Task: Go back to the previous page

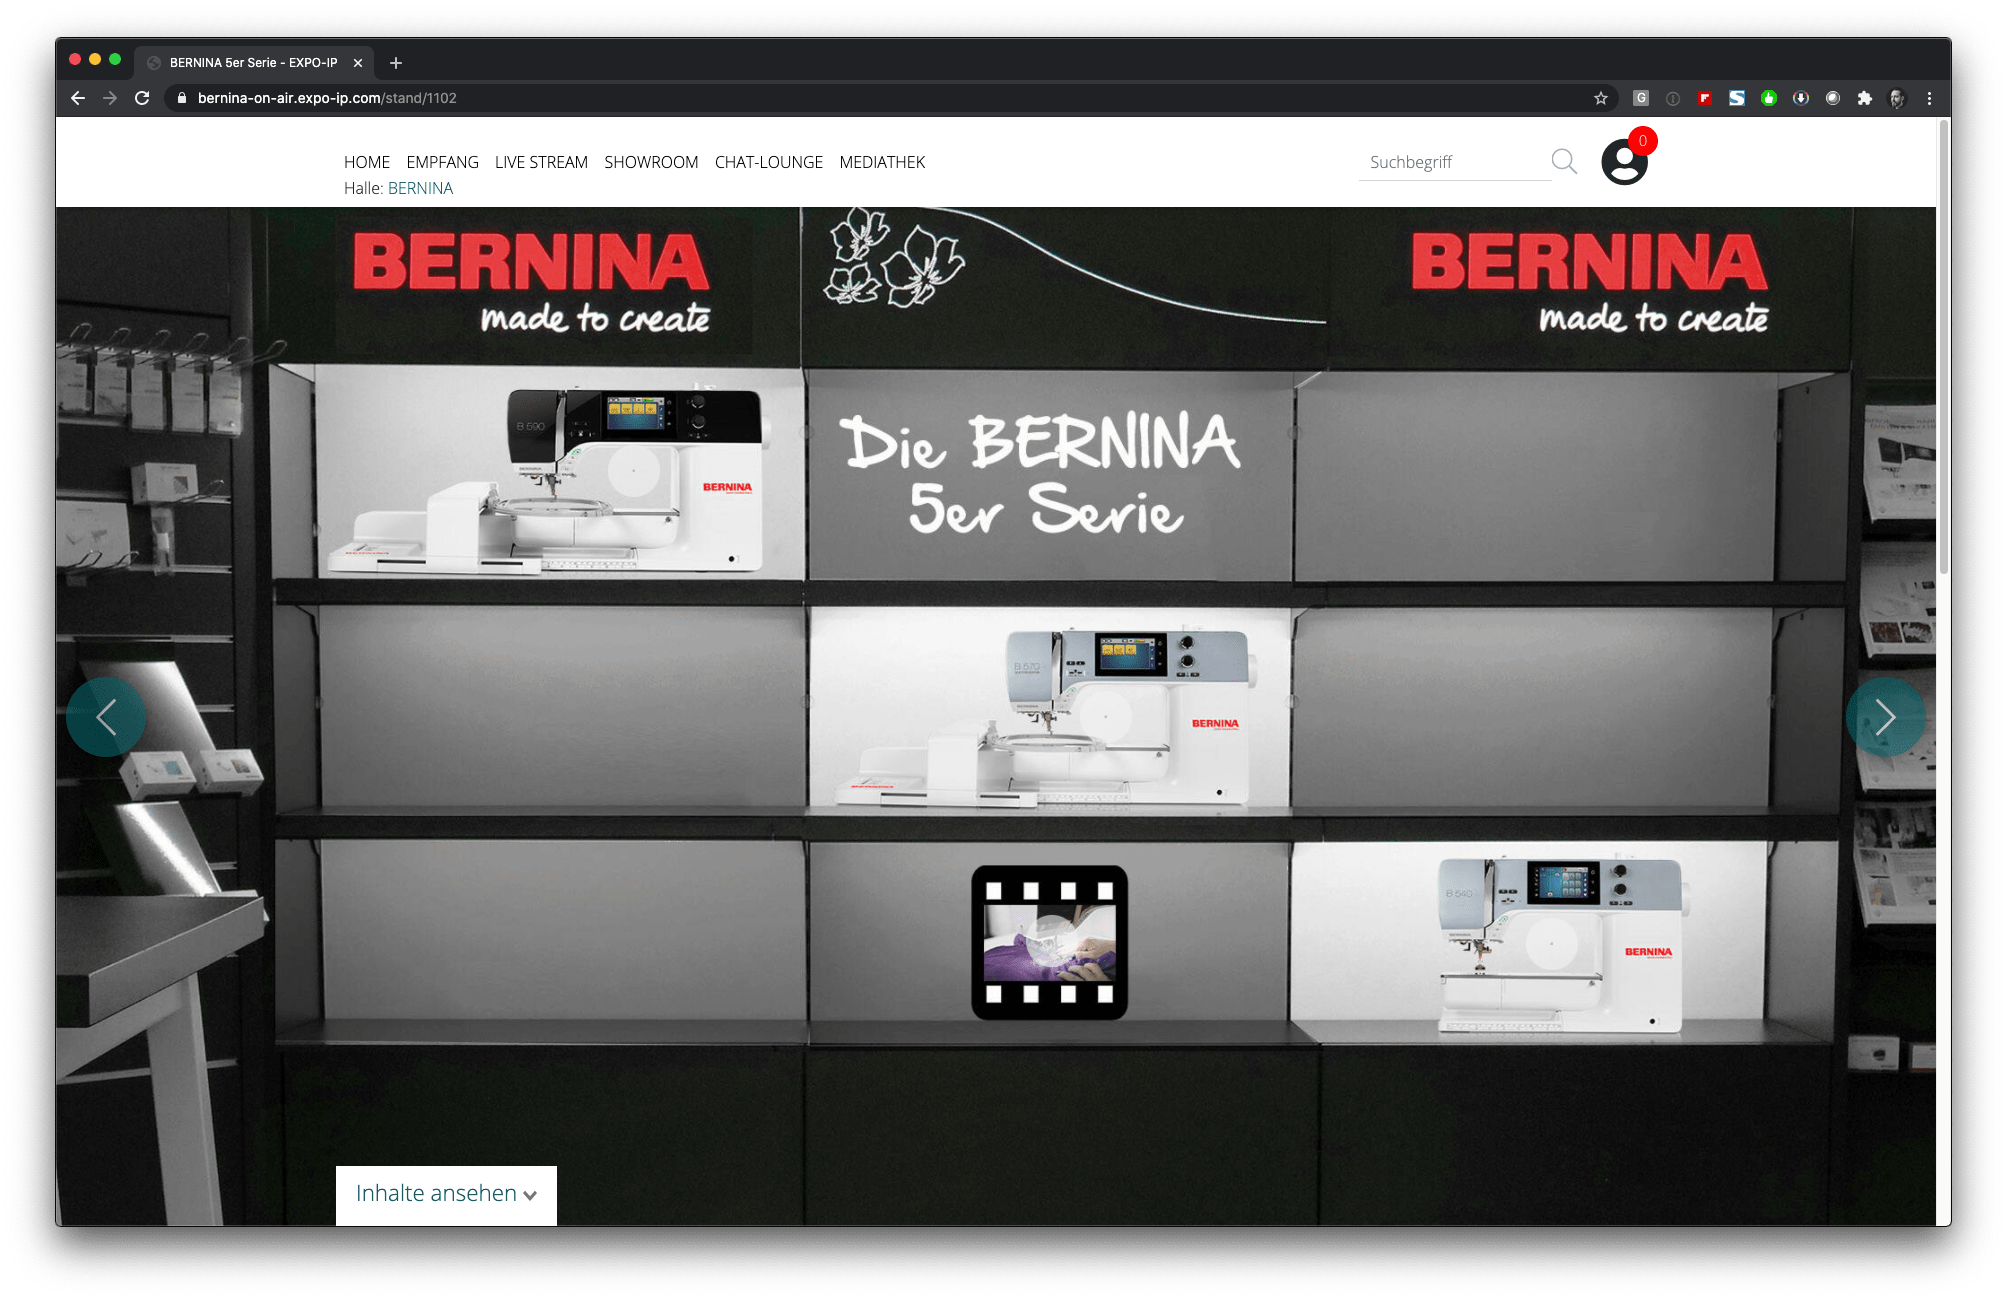Action: (x=78, y=98)
